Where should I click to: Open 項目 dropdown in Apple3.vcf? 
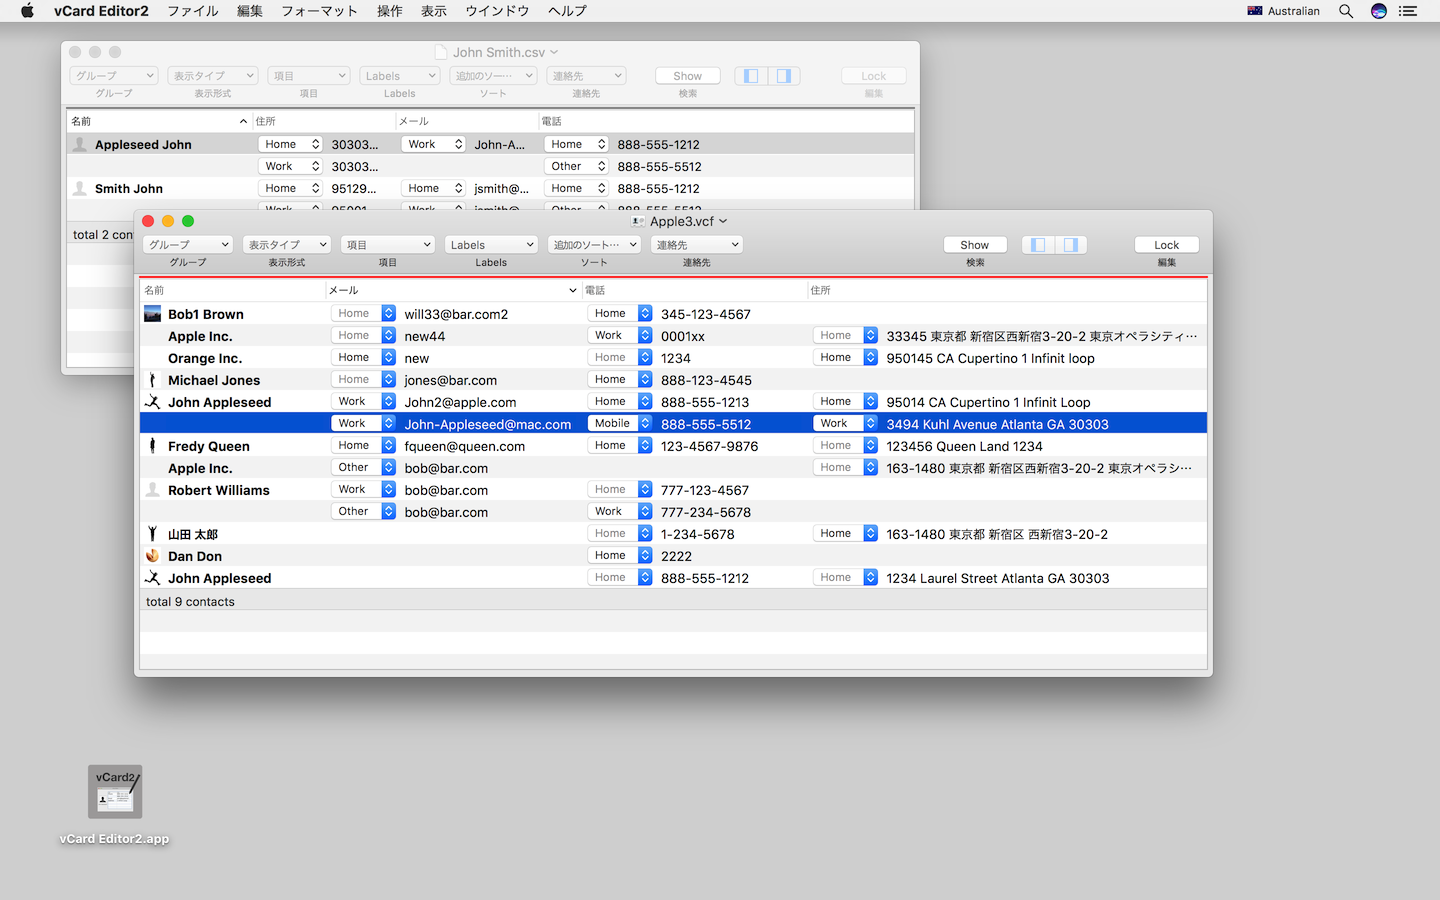[387, 245]
